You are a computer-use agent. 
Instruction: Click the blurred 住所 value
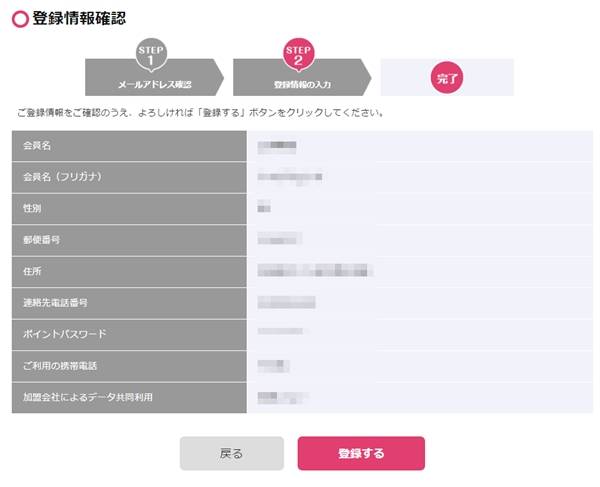(315, 270)
